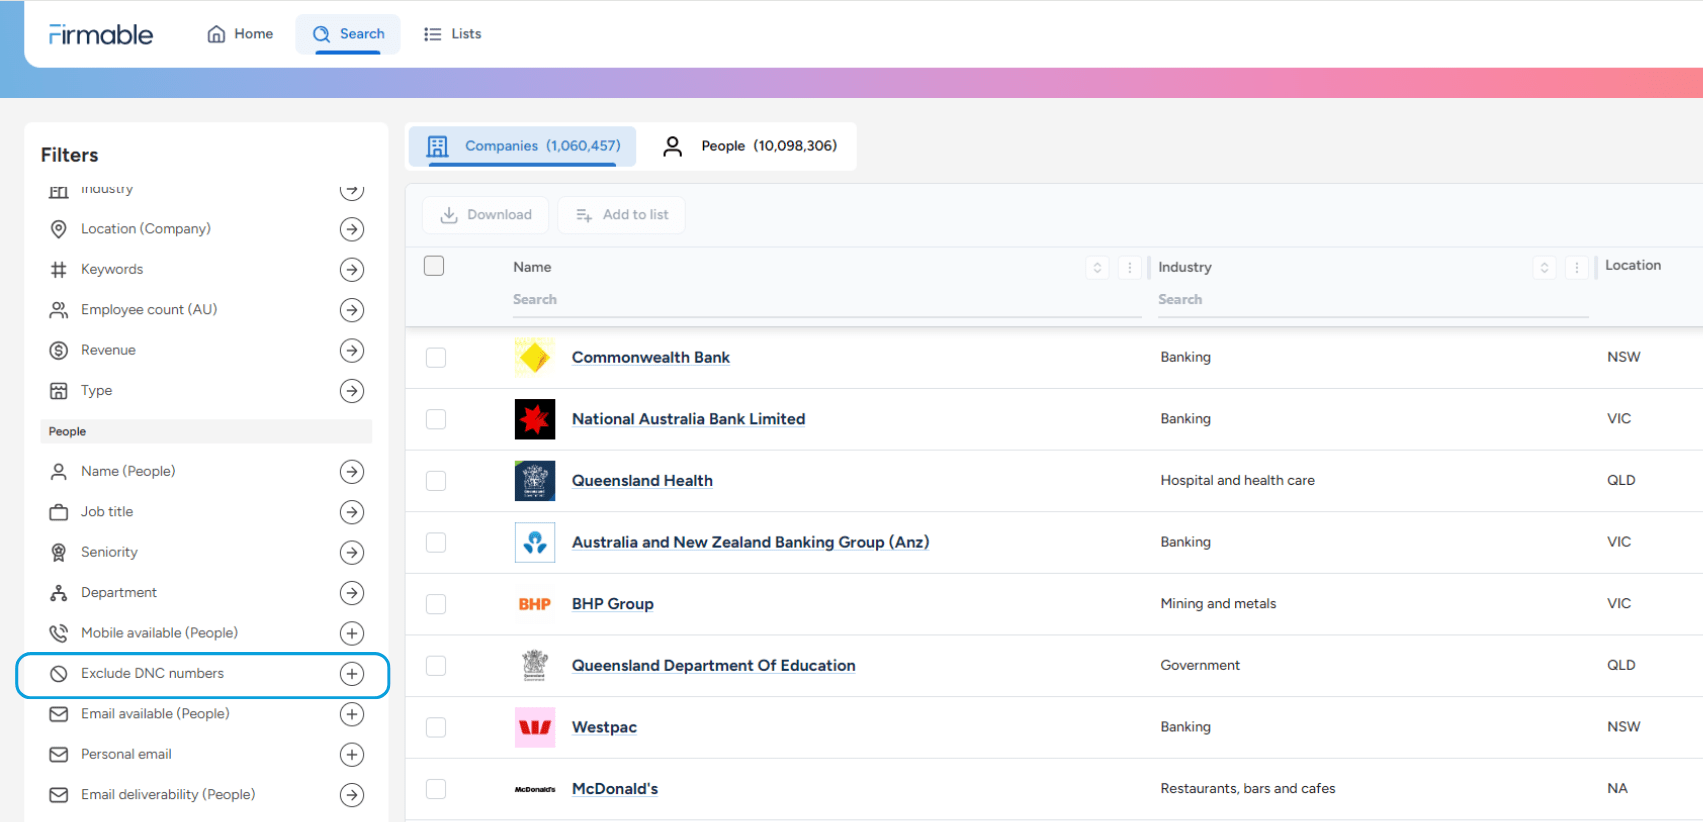The height and width of the screenshot is (822, 1703).
Task: Go to the Search navigation tab
Action: pos(348,34)
